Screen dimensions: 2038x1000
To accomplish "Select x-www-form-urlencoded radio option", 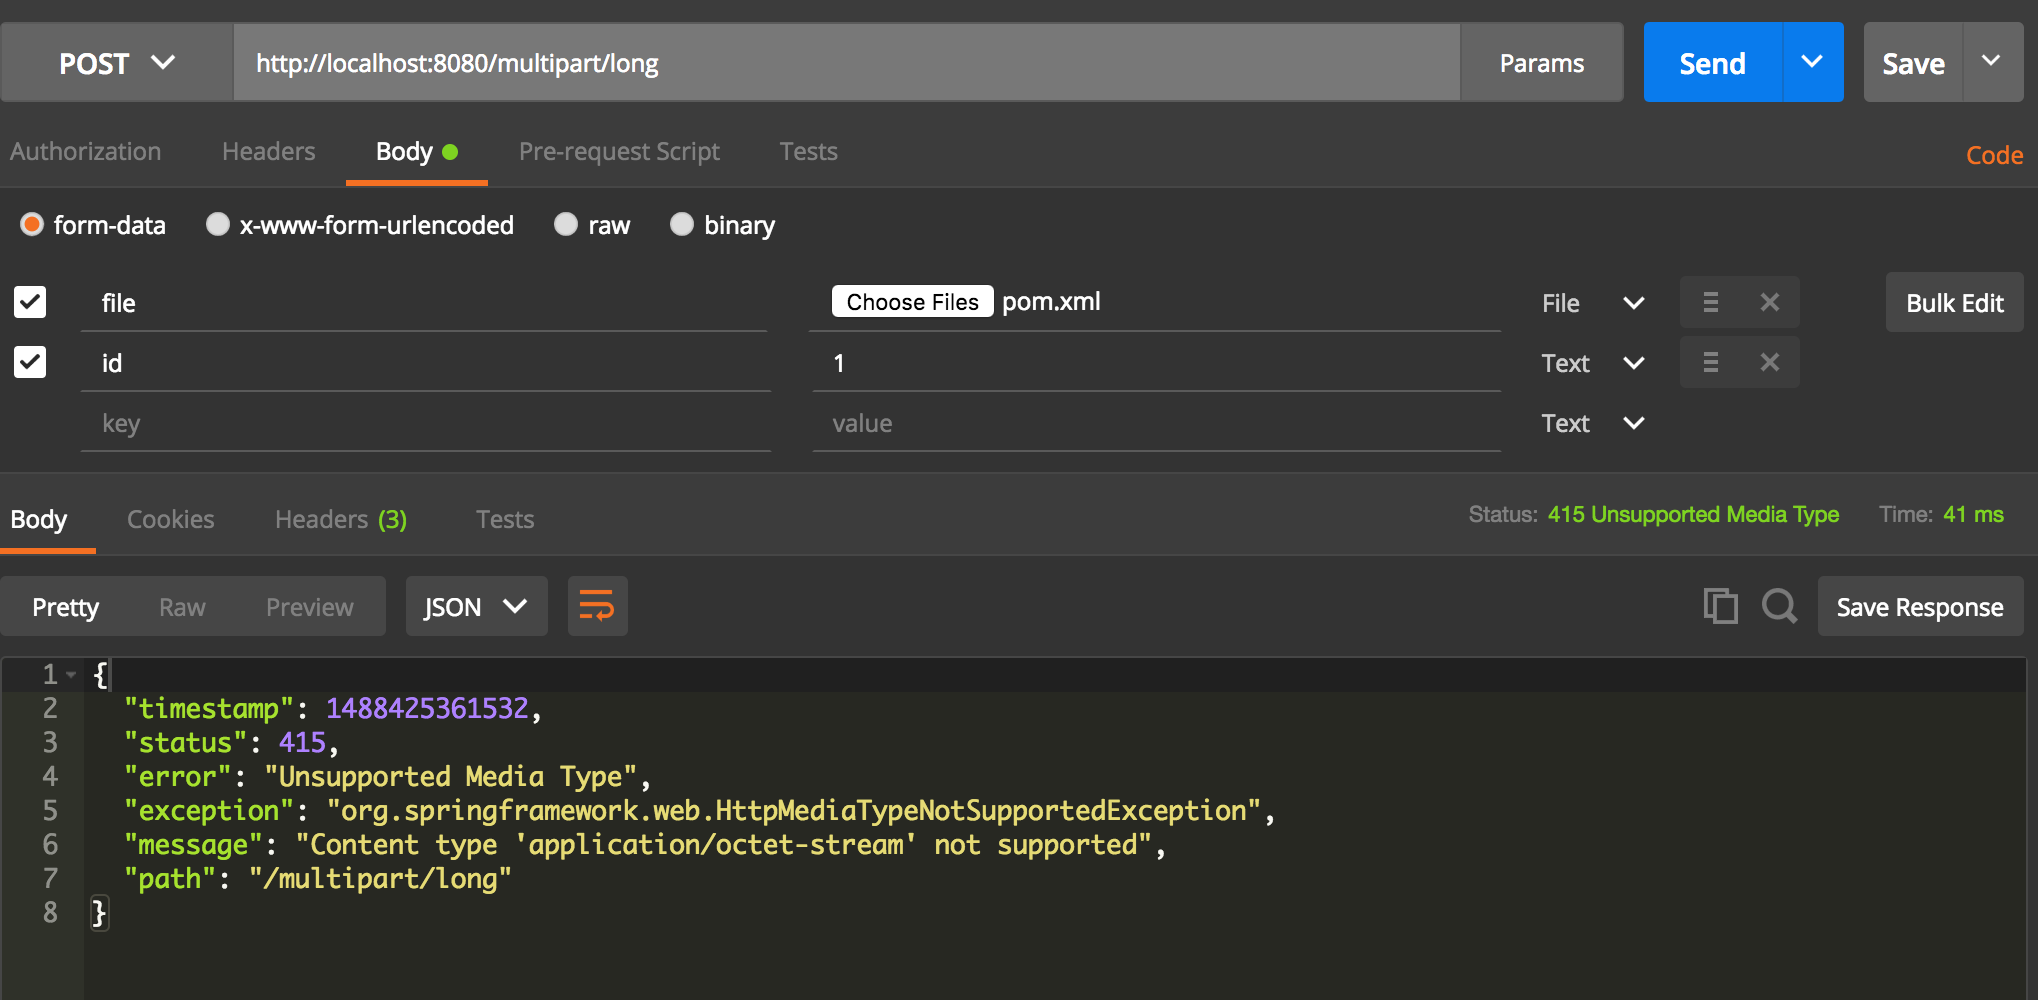I will pos(218,225).
